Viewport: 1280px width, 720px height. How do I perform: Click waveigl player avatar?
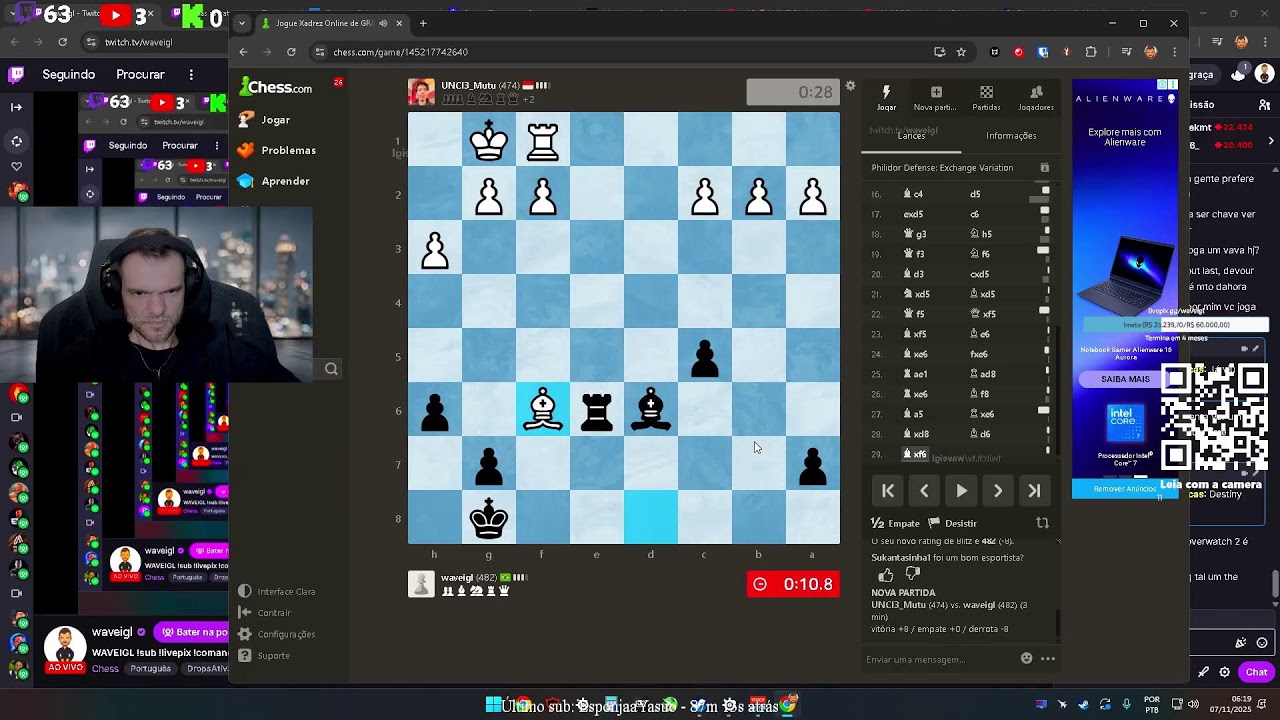(421, 584)
